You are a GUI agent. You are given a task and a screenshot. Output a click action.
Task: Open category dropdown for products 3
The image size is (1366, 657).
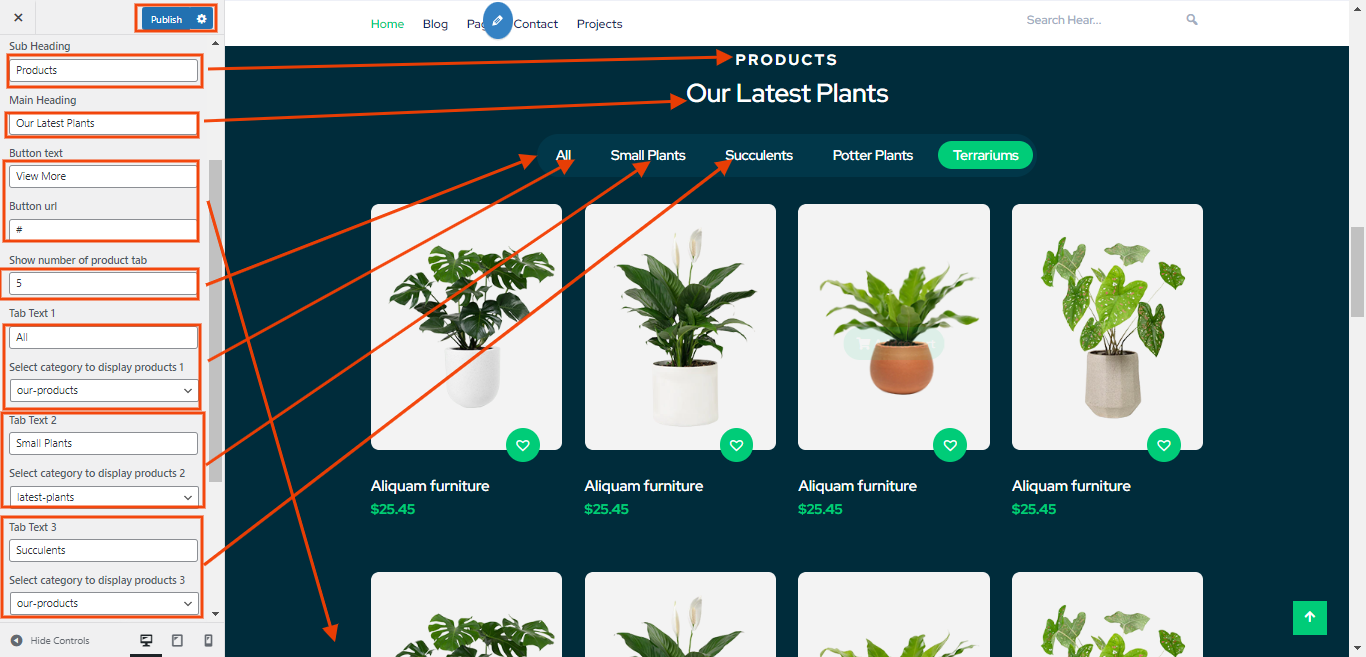pyautogui.click(x=104, y=603)
